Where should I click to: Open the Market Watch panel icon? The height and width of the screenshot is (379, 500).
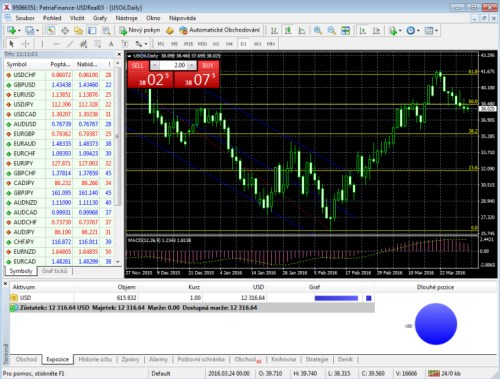[51, 31]
